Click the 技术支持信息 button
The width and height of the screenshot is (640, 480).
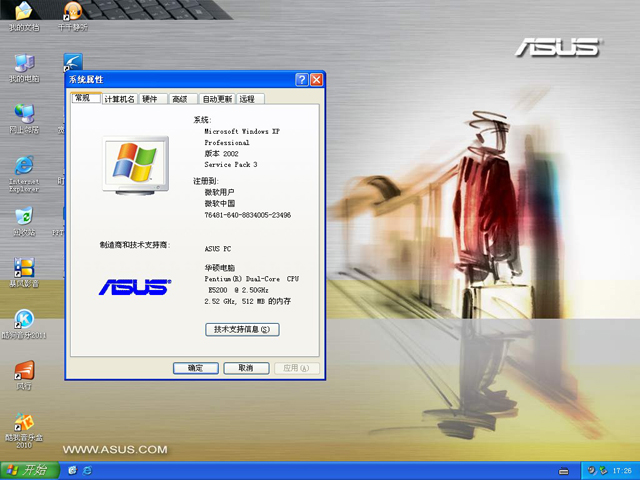[x=242, y=329]
